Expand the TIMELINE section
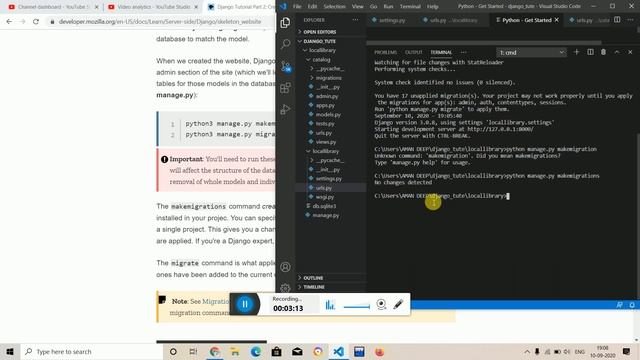The image size is (640, 360). pos(314,287)
